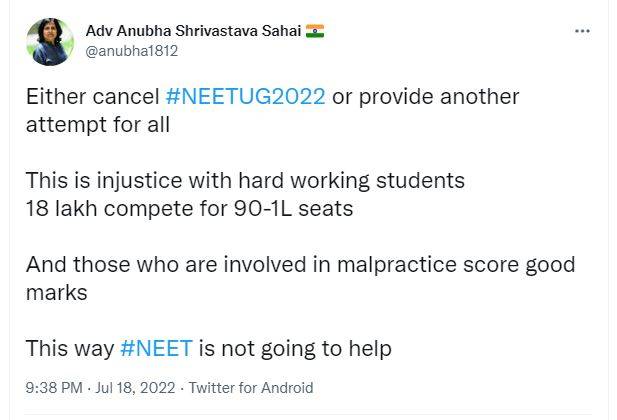Open the #NEETUG2022 hashtag

point(245,97)
